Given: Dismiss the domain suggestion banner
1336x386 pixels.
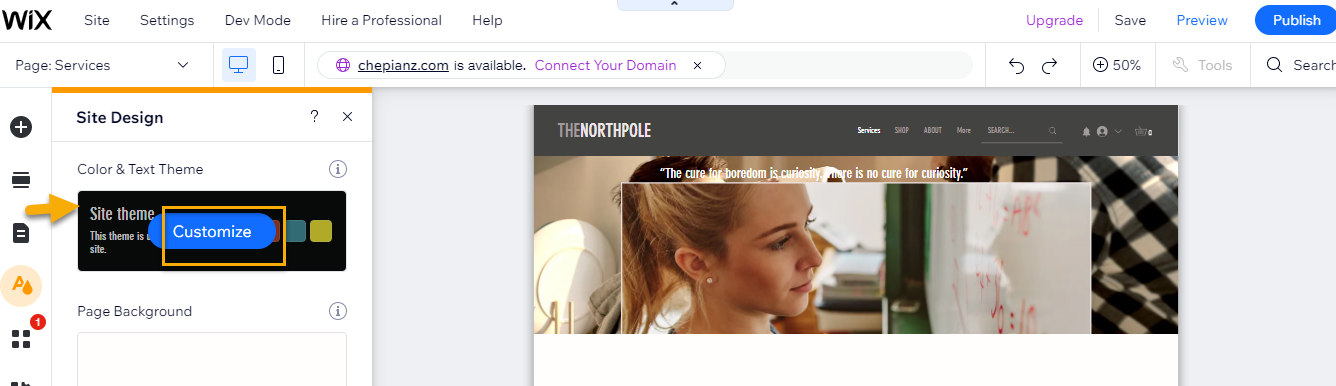Looking at the screenshot, I should tap(697, 65).
